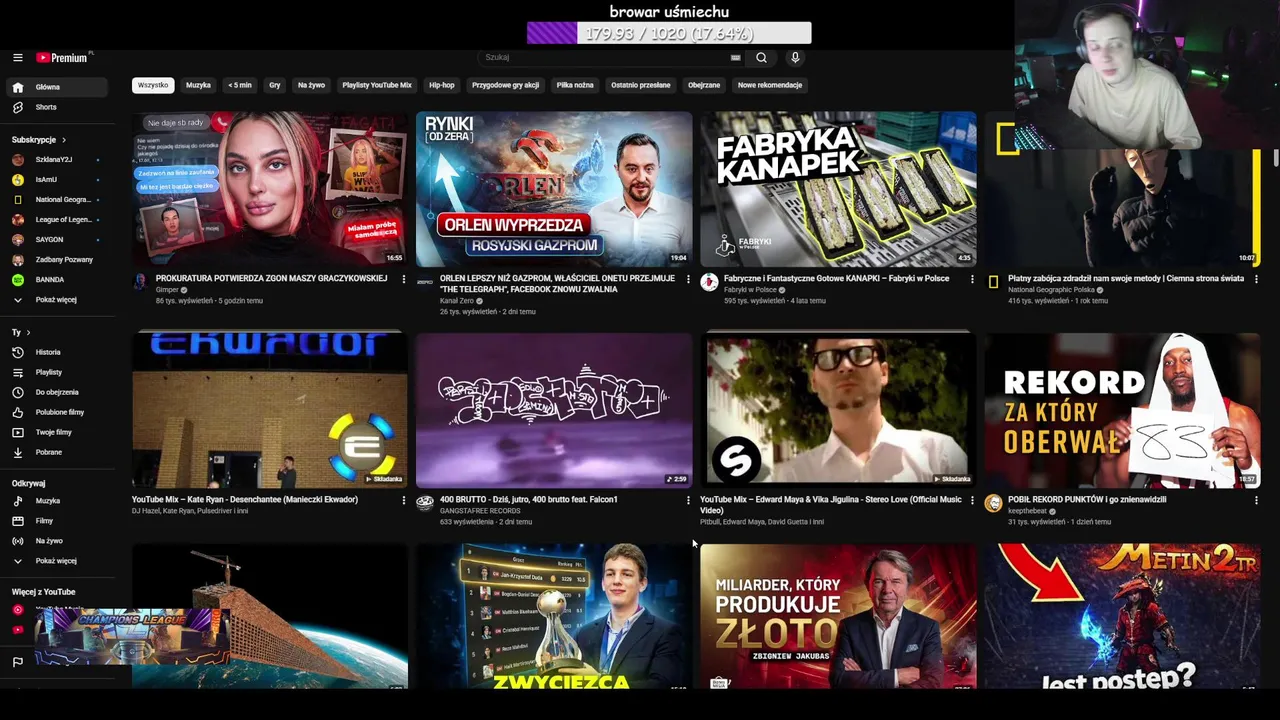1280x720 pixels.
Task: Open options menu for Kate Ryan mix
Action: coord(404,500)
